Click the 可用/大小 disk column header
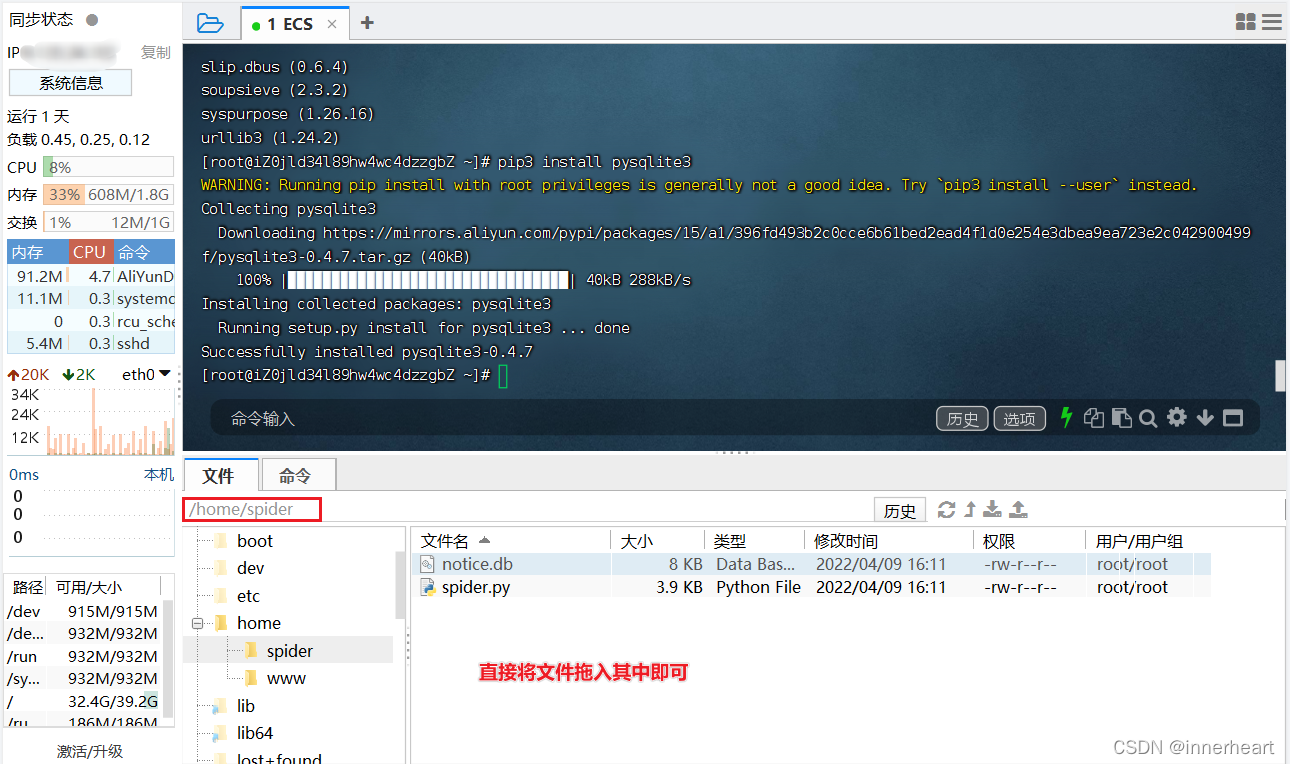This screenshot has width=1290, height=764. point(89,587)
